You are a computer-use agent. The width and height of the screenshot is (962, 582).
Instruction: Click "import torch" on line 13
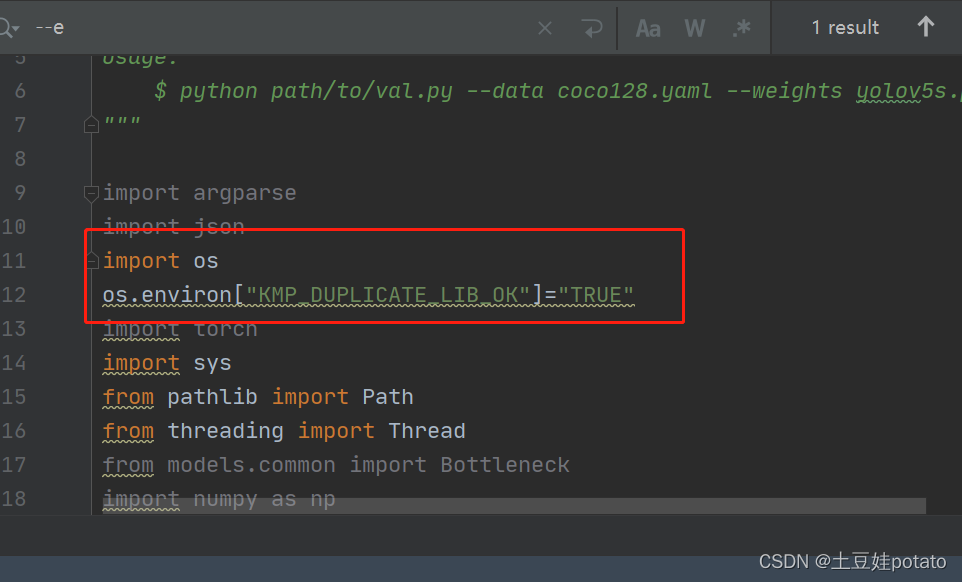(x=180, y=329)
